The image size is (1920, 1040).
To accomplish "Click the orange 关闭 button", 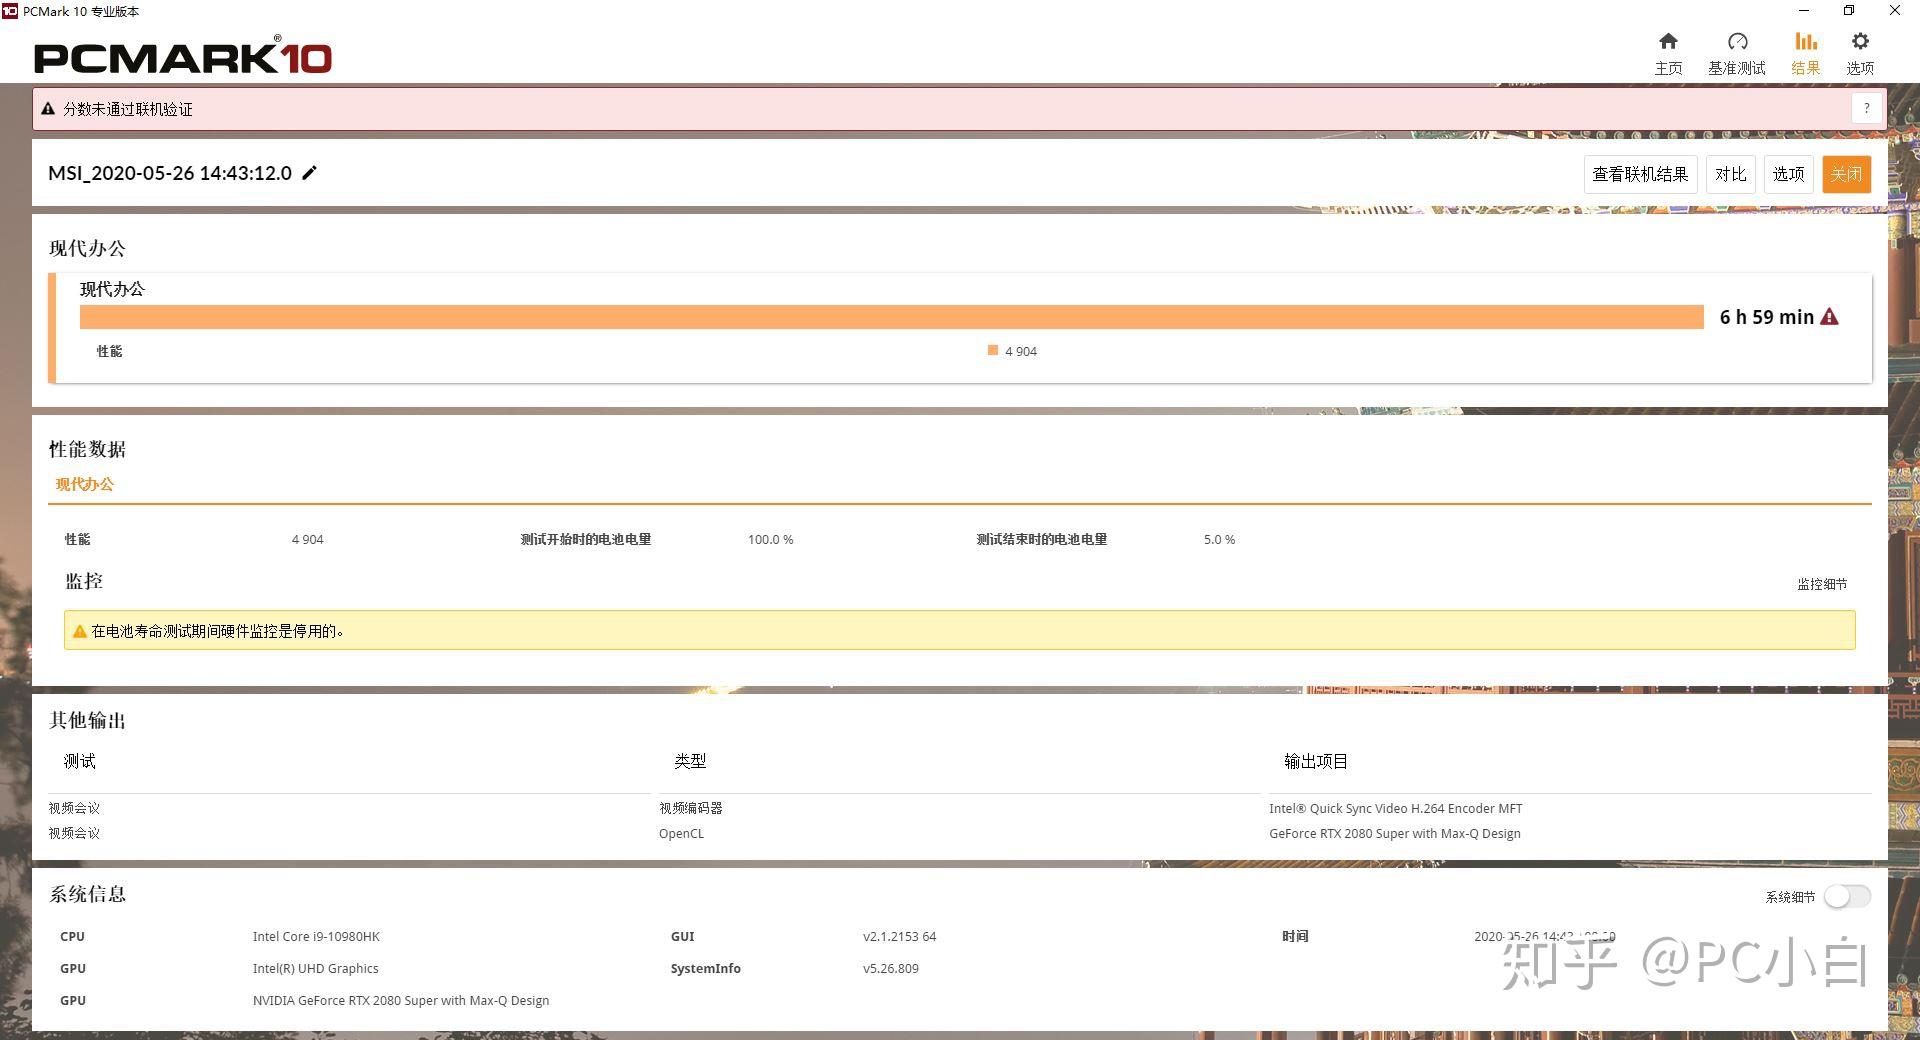I will click(x=1846, y=174).
